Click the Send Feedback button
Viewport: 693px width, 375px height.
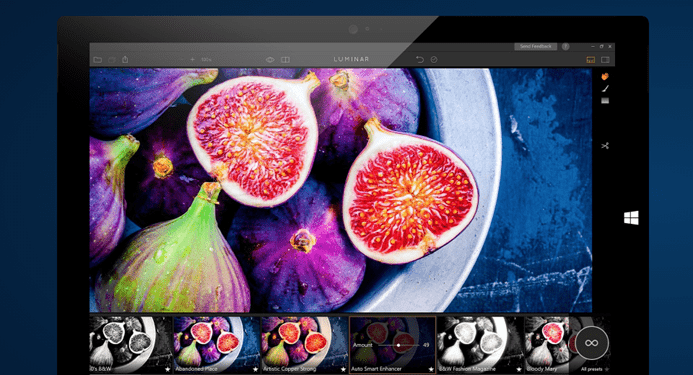tap(536, 46)
